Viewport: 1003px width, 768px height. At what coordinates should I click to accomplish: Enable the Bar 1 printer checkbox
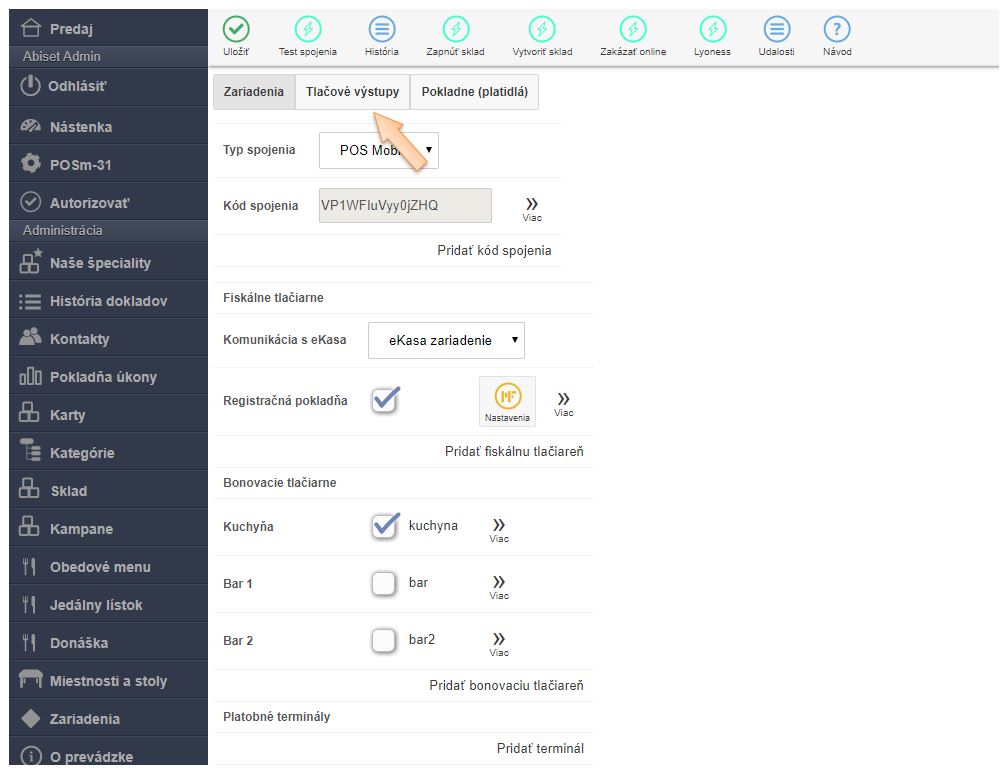pos(384,583)
